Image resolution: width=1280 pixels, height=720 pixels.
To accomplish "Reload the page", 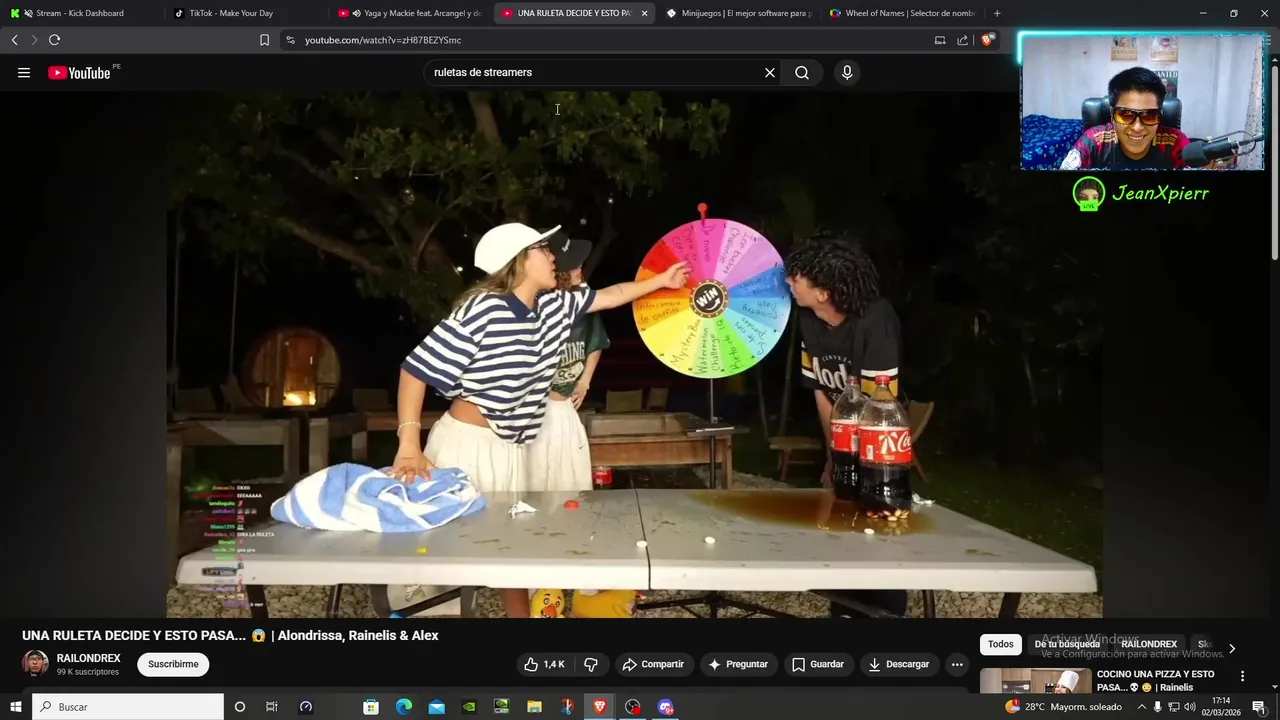I will tap(54, 40).
